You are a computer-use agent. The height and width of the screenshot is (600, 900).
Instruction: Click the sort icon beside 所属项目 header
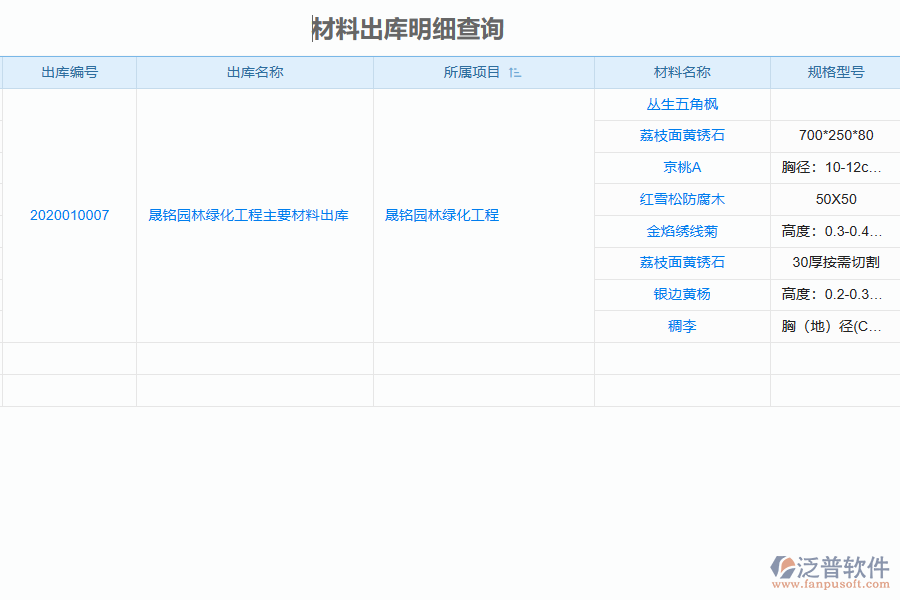516,72
